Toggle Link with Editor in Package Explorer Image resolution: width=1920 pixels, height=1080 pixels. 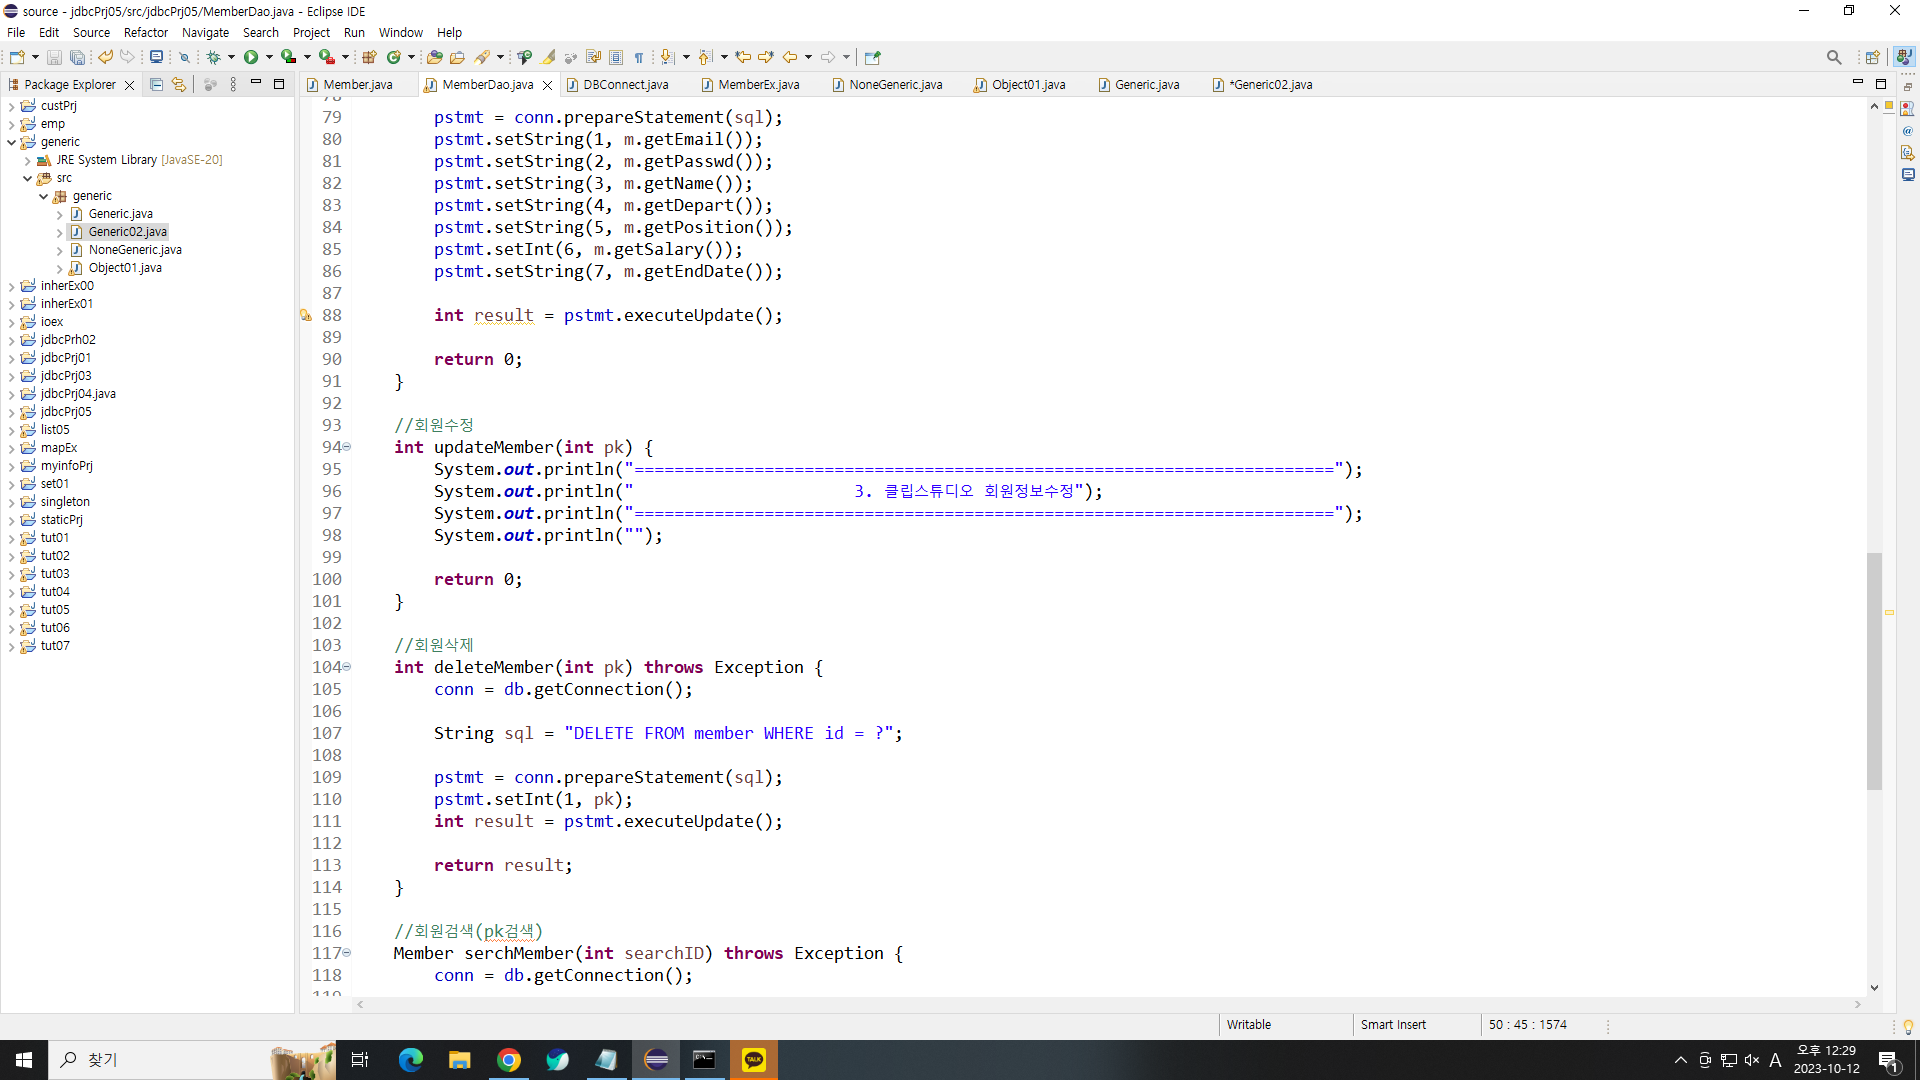click(x=179, y=85)
